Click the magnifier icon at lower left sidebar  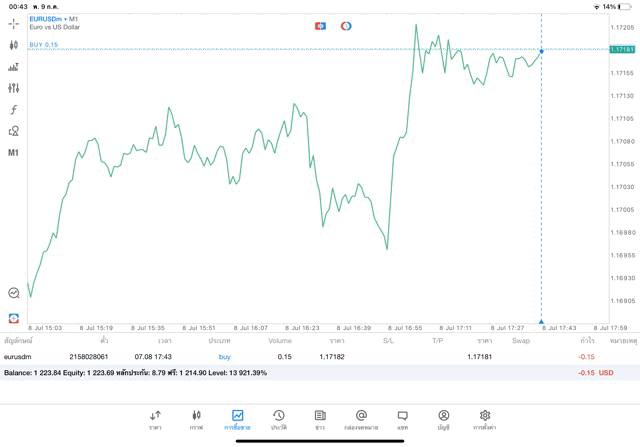(x=14, y=293)
